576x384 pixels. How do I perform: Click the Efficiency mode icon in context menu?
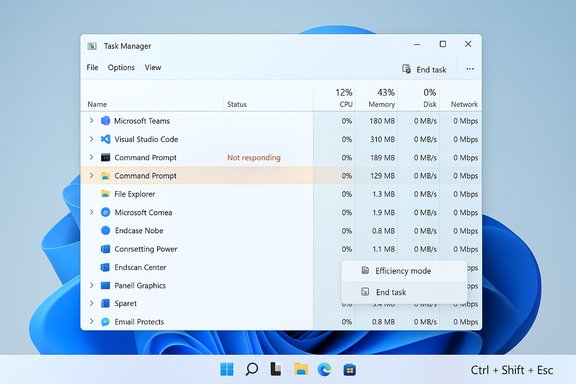(365, 270)
